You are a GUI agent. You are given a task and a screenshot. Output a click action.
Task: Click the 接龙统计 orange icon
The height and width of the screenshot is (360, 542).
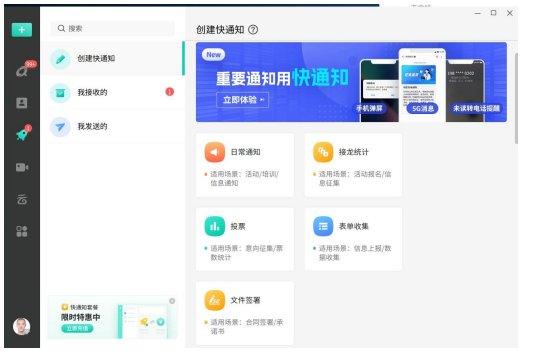coord(323,152)
